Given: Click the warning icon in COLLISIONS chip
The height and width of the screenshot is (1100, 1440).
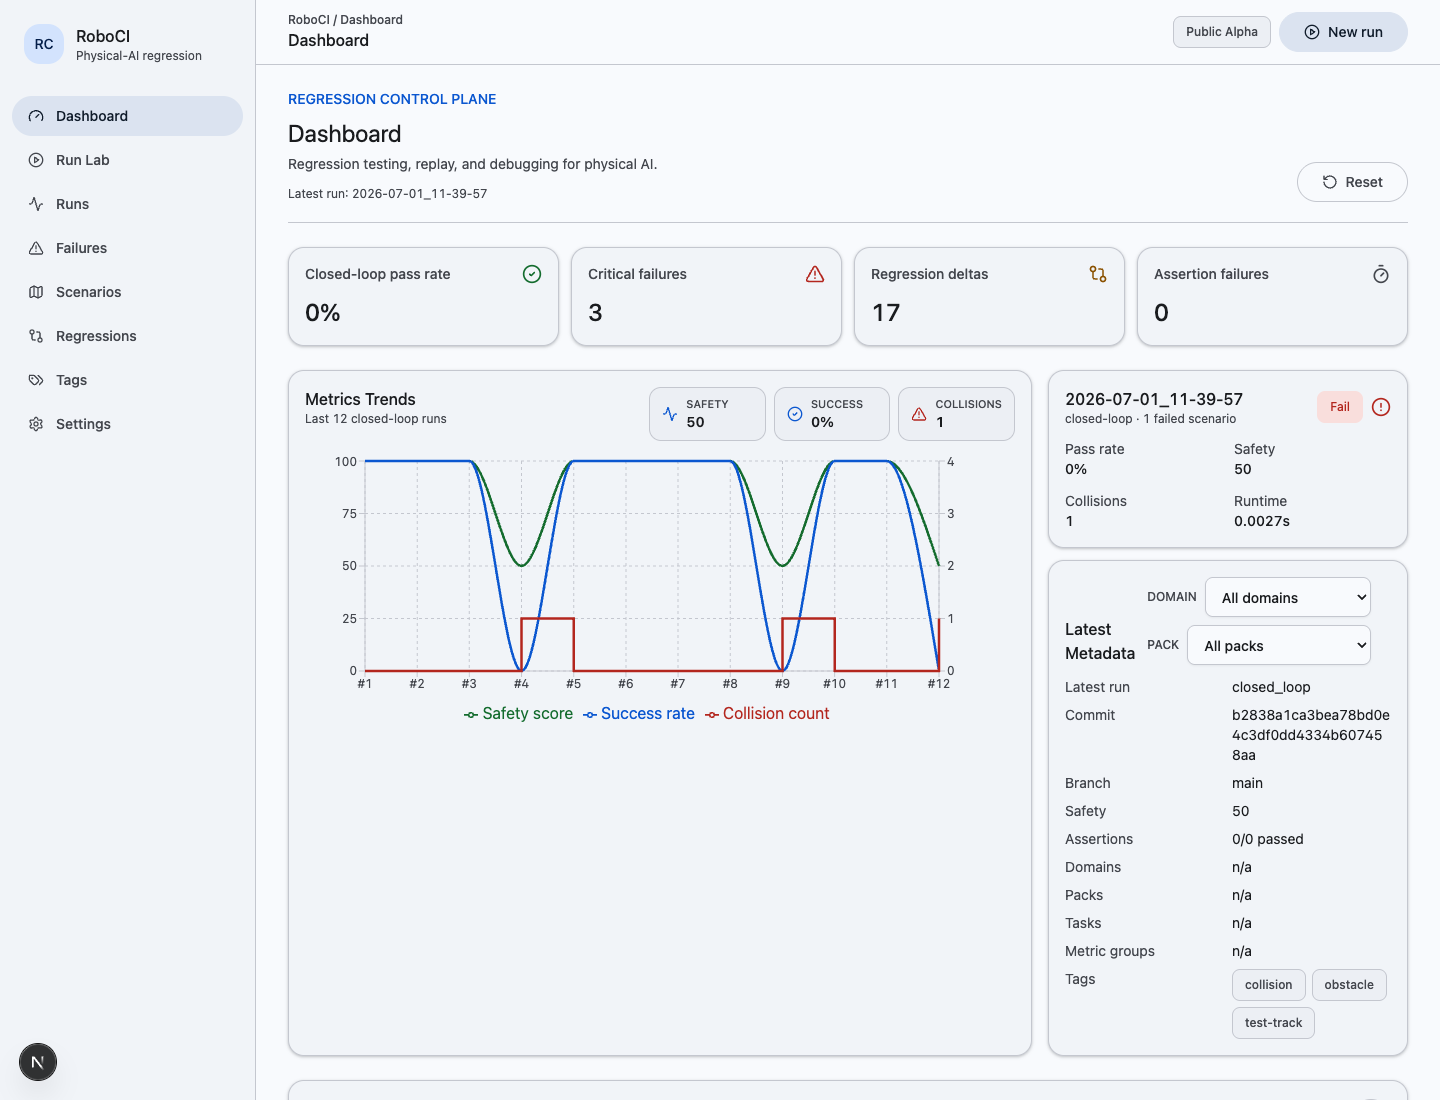Looking at the screenshot, I should pos(919,414).
